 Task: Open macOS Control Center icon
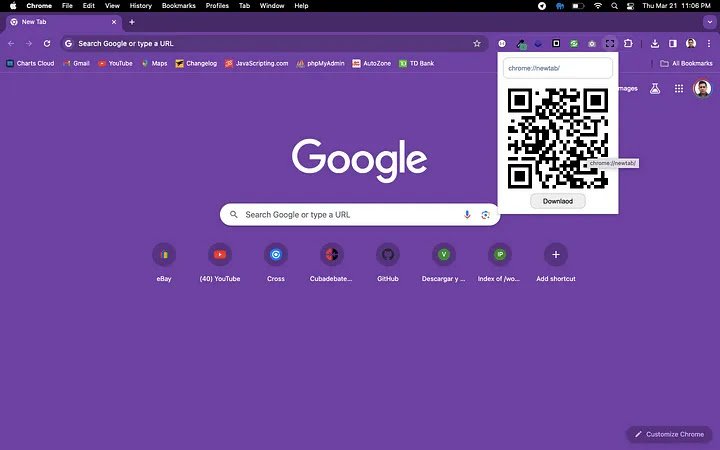tap(630, 6)
